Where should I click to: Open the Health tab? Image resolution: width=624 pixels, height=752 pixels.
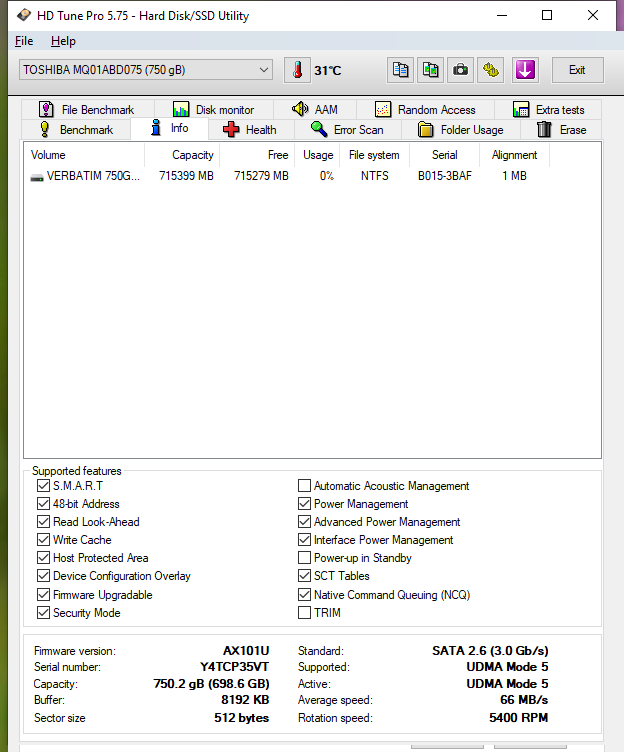pos(250,129)
